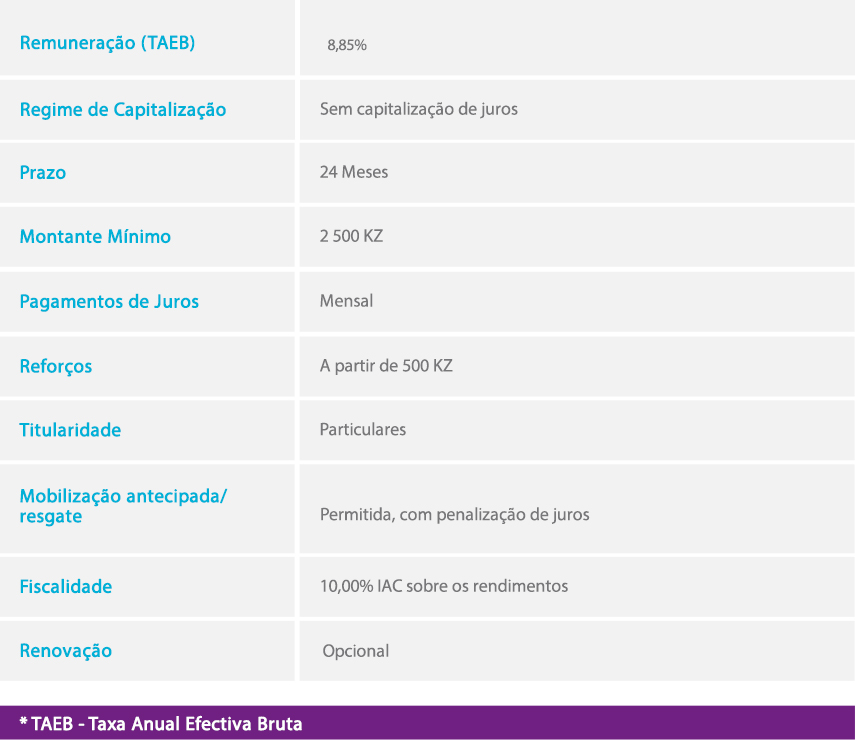
Task: Select the Permitida, com penalização de juros text
Action: [x=454, y=515]
